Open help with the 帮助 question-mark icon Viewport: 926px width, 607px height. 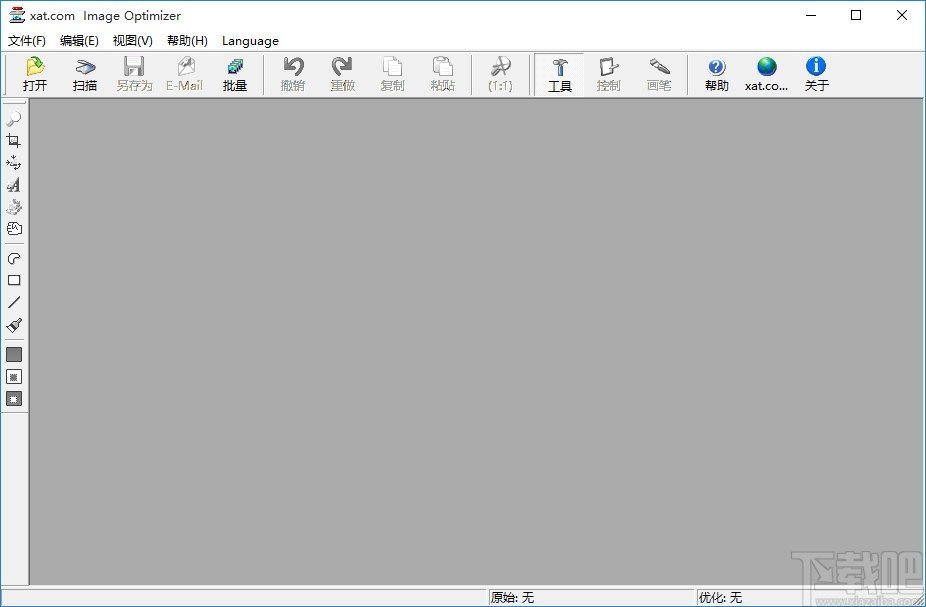pyautogui.click(x=716, y=74)
